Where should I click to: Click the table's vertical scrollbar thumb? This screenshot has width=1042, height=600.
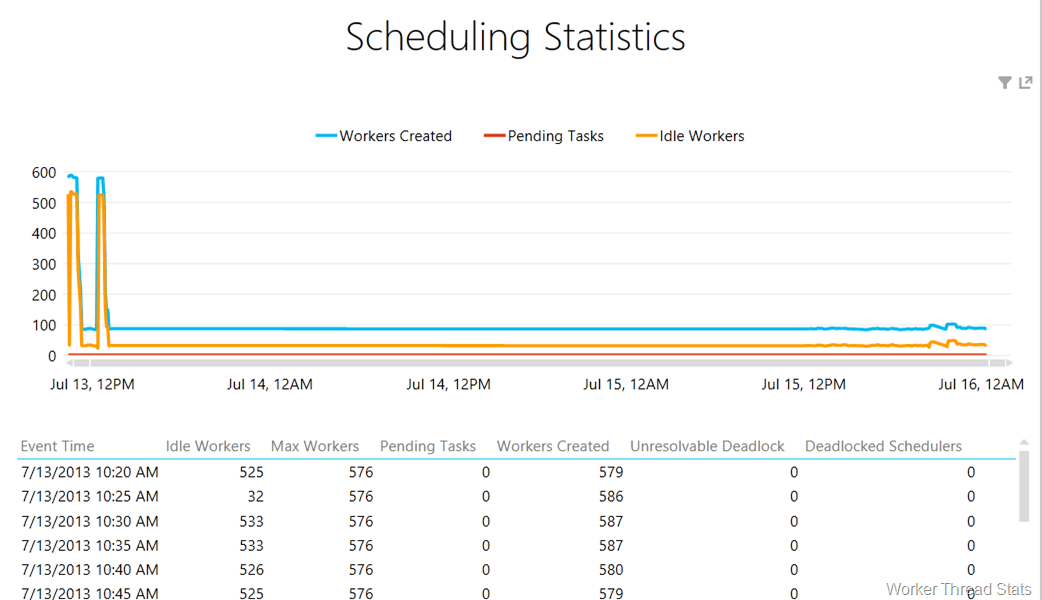tap(1023, 485)
